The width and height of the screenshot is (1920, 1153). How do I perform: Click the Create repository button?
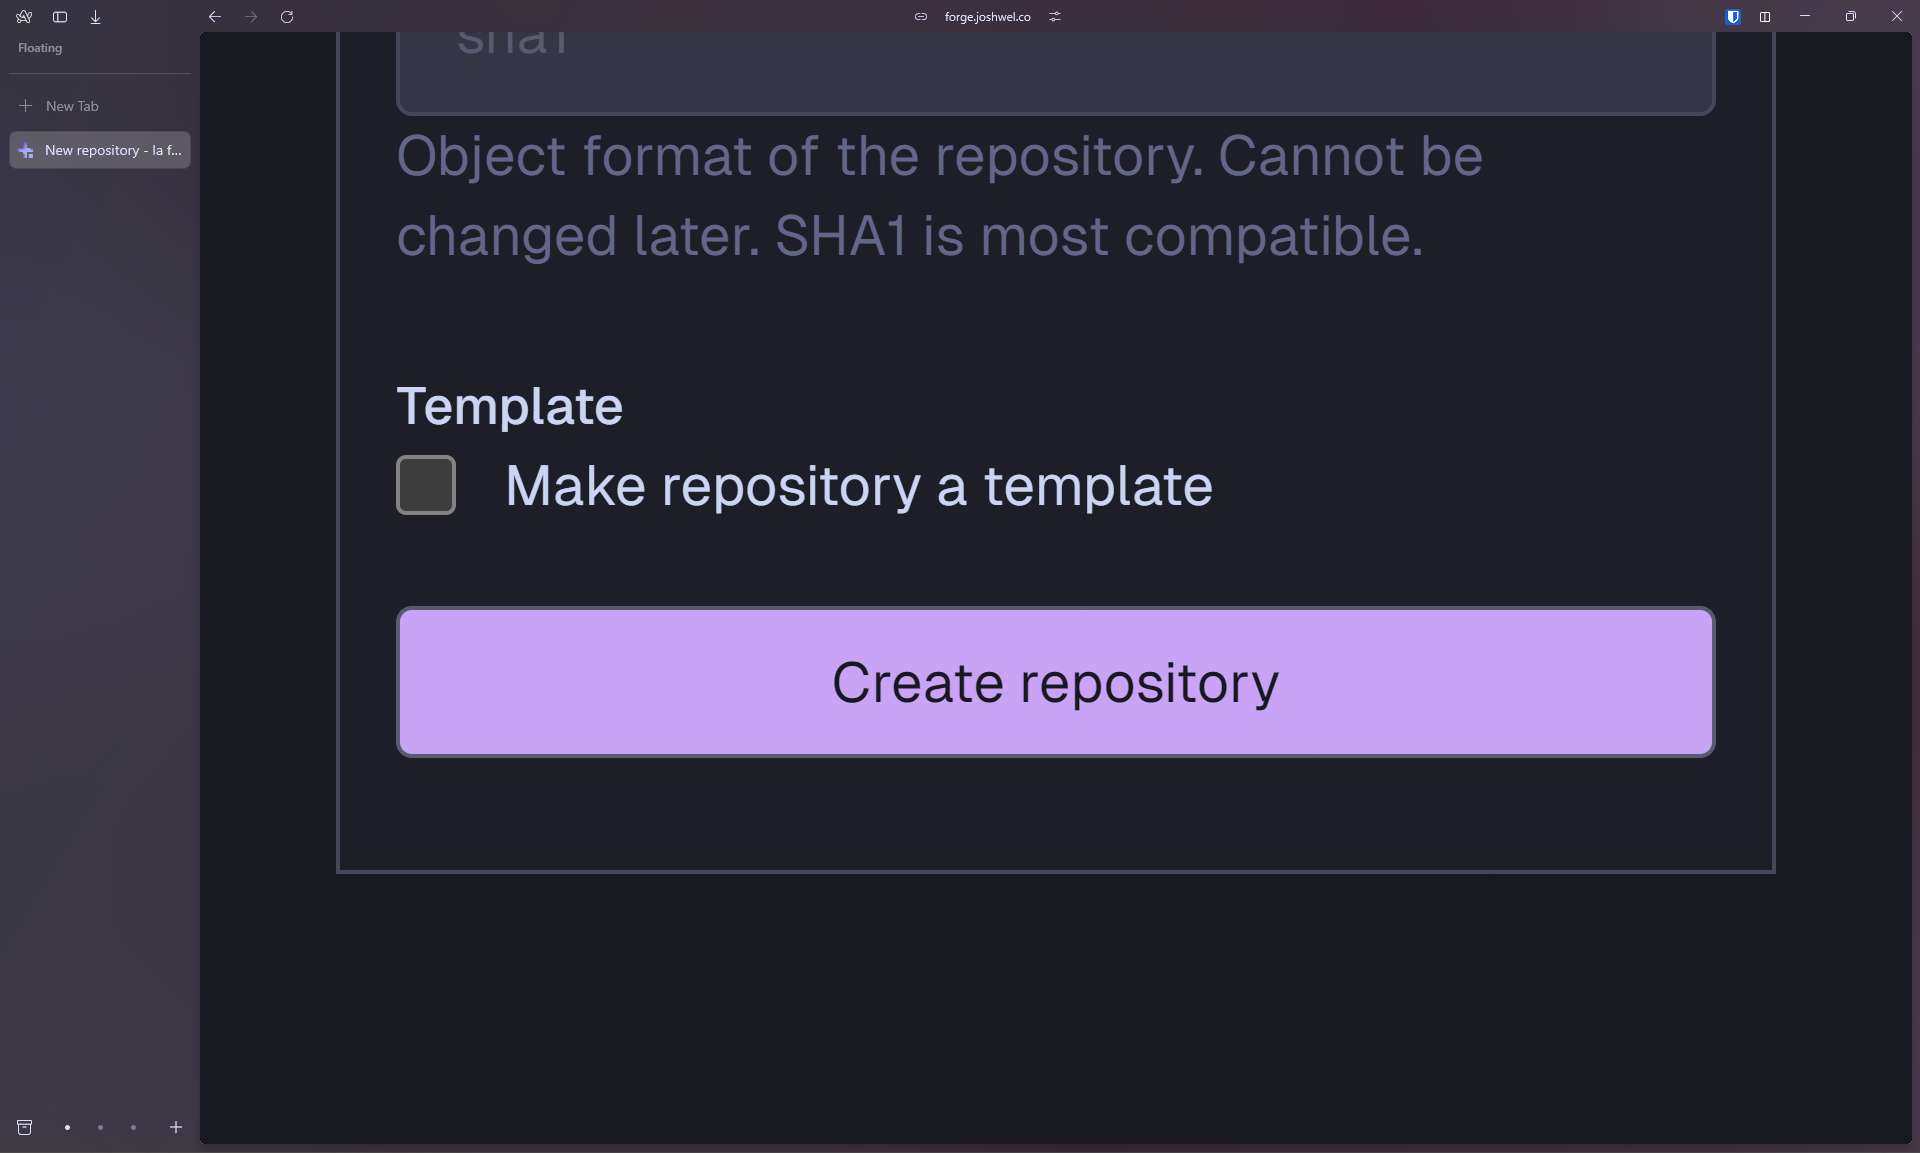[x=1056, y=682]
